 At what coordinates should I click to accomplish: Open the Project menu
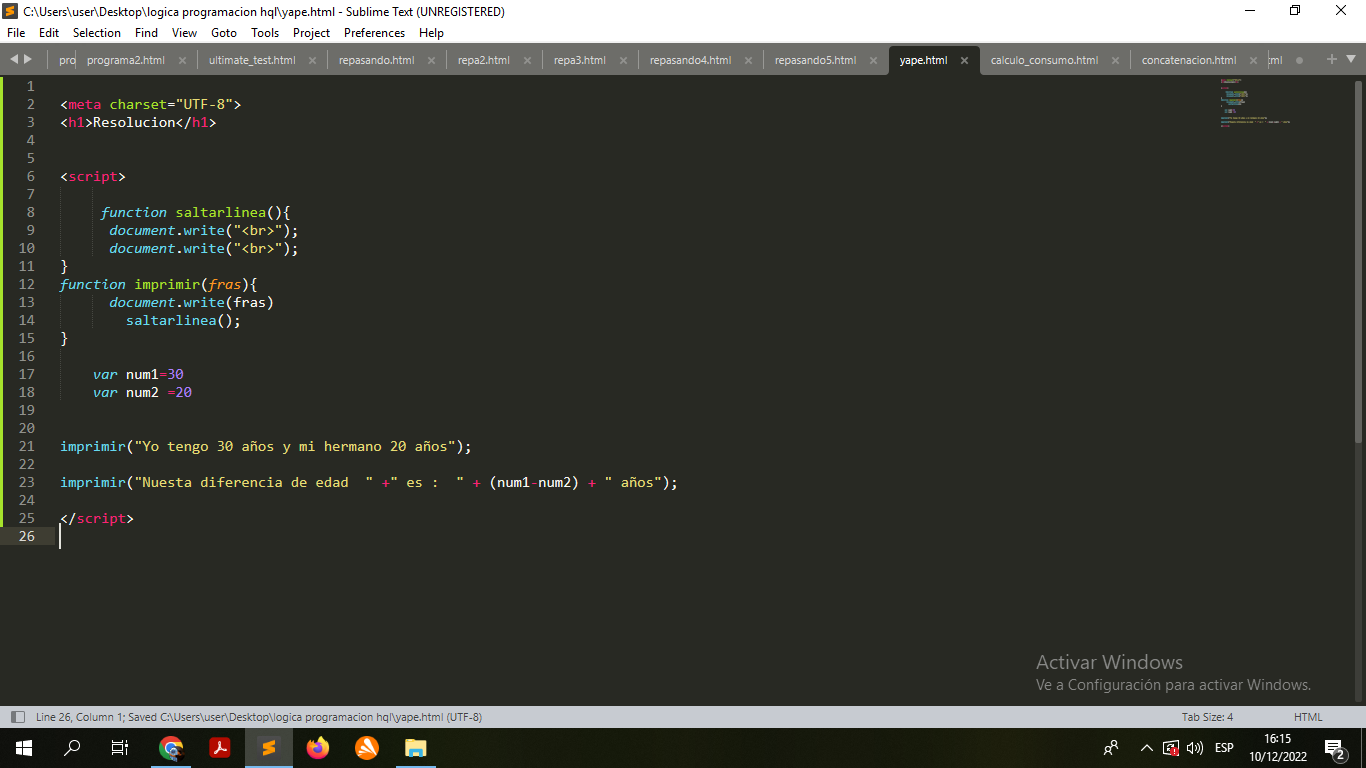(x=312, y=33)
